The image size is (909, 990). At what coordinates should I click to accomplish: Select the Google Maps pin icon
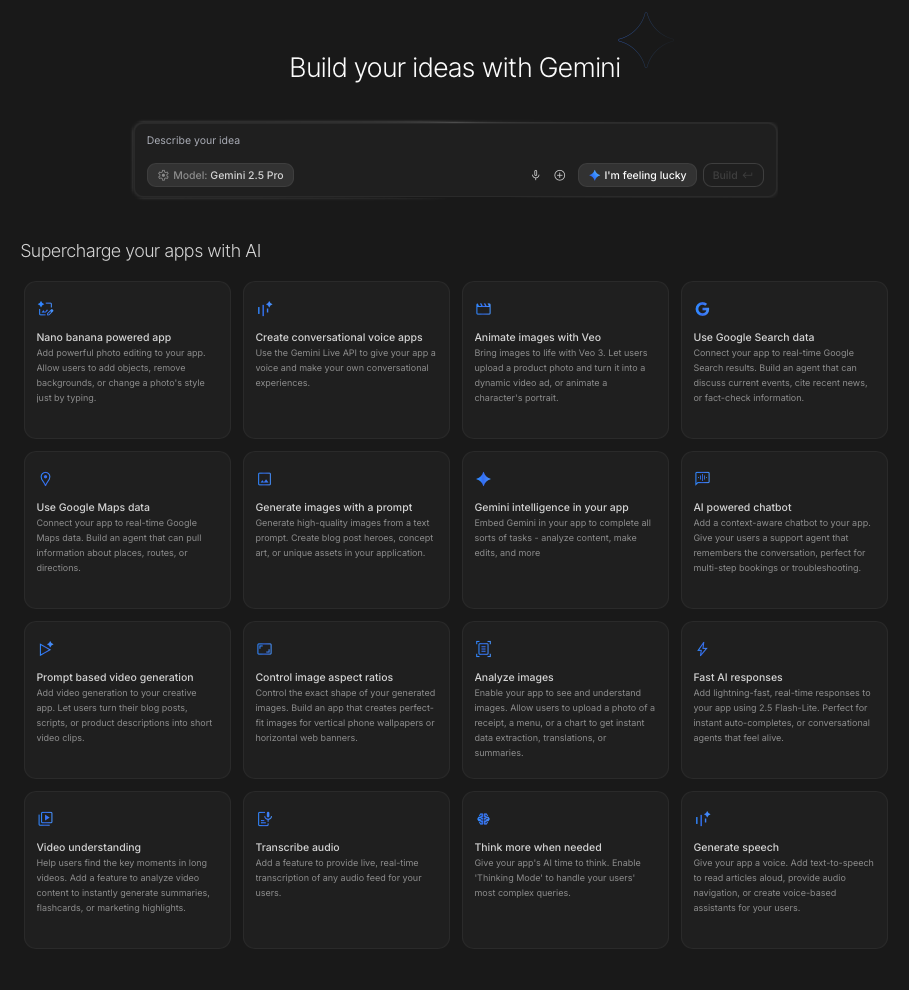(x=45, y=478)
